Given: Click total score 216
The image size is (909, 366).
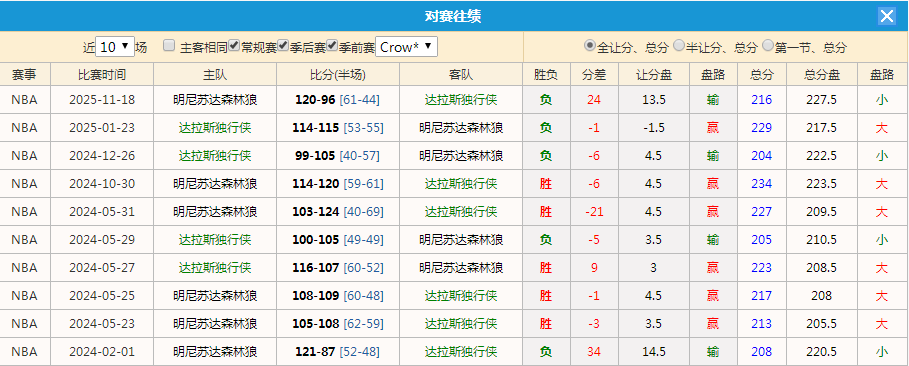Looking at the screenshot, I should click(762, 100).
